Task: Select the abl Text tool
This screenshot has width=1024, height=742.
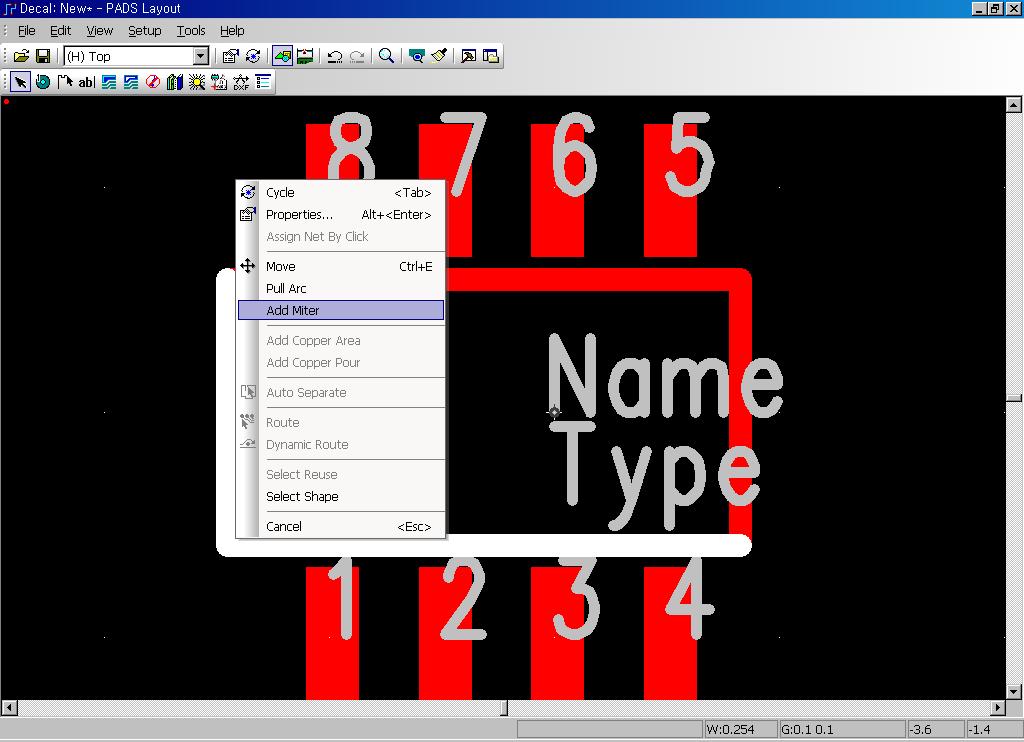Action: 87,82
